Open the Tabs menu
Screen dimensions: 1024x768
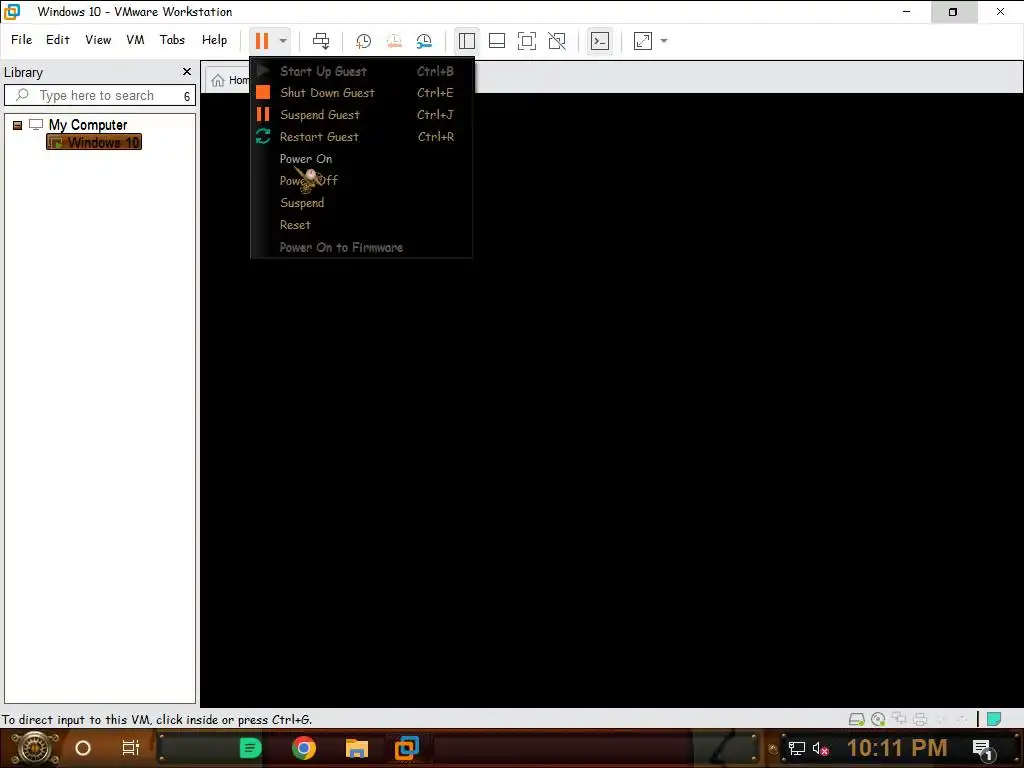click(172, 40)
